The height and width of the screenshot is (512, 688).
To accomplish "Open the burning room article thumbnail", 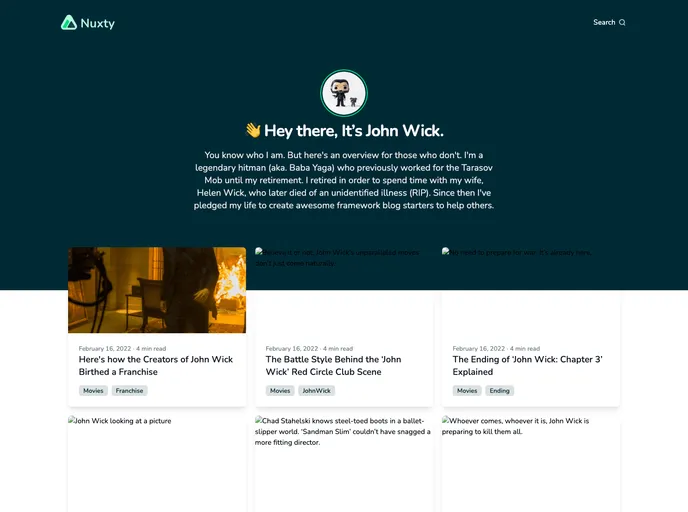I will click(x=157, y=290).
